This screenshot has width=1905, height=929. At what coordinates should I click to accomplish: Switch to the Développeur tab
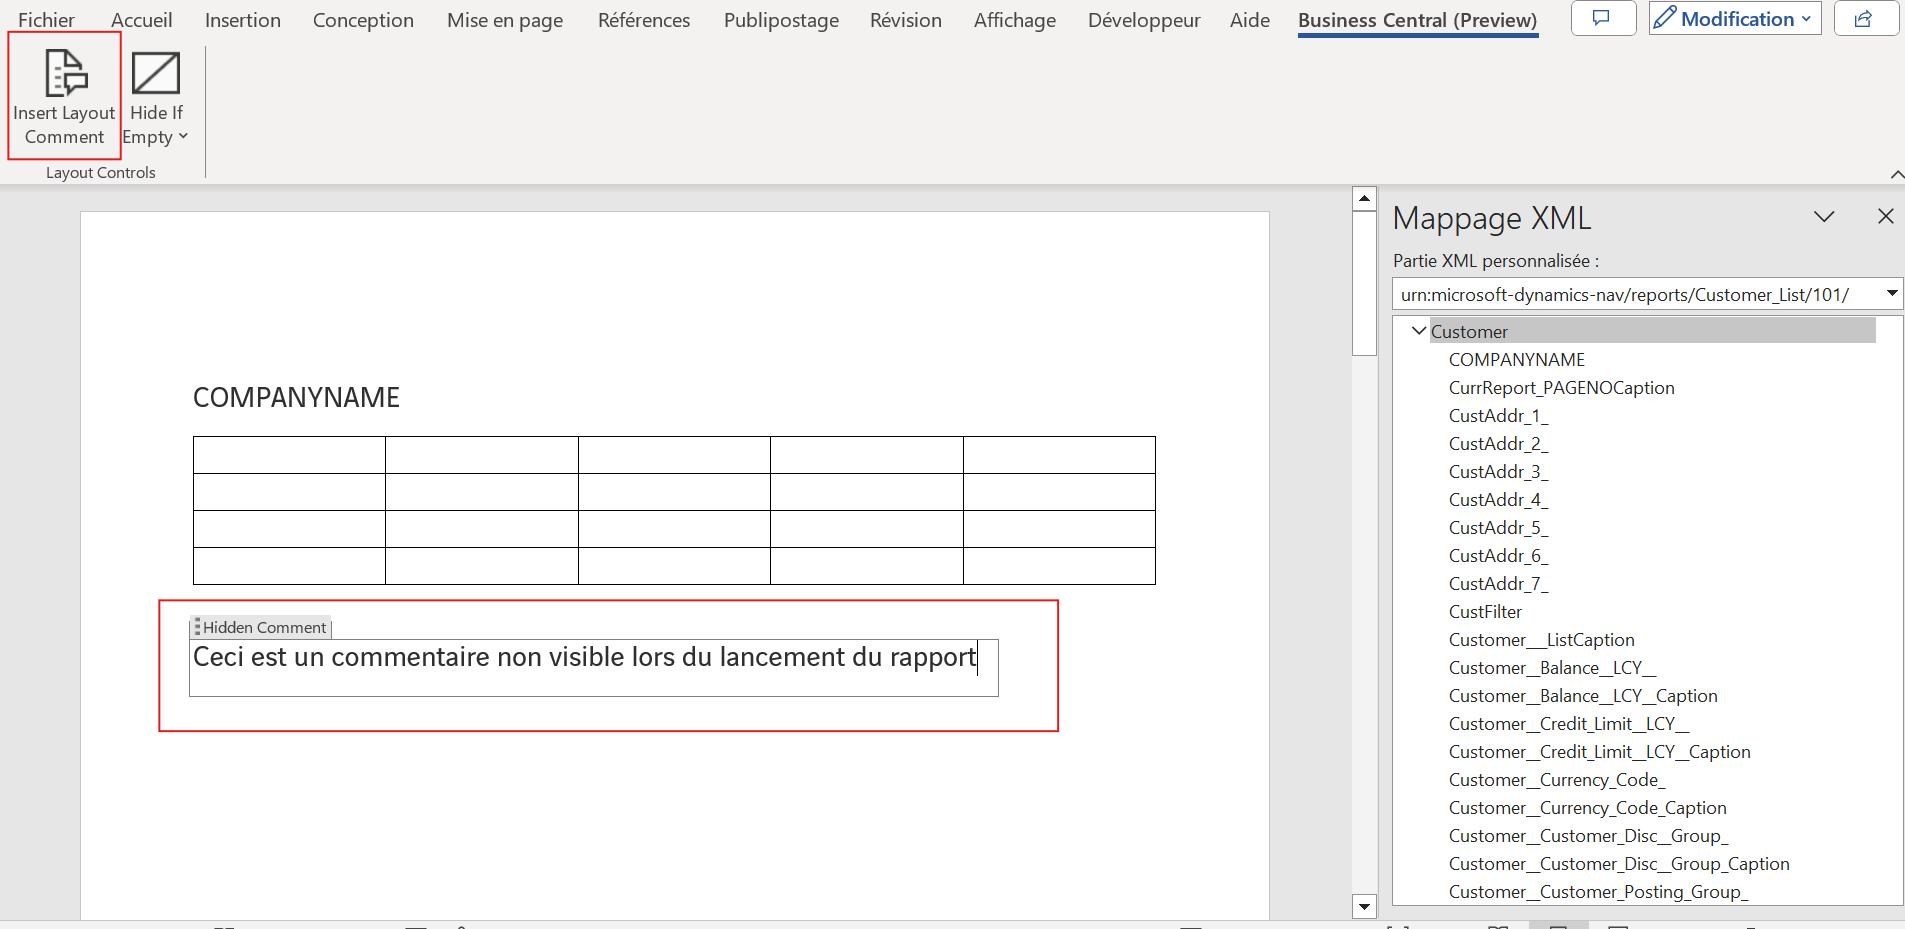coord(1143,20)
